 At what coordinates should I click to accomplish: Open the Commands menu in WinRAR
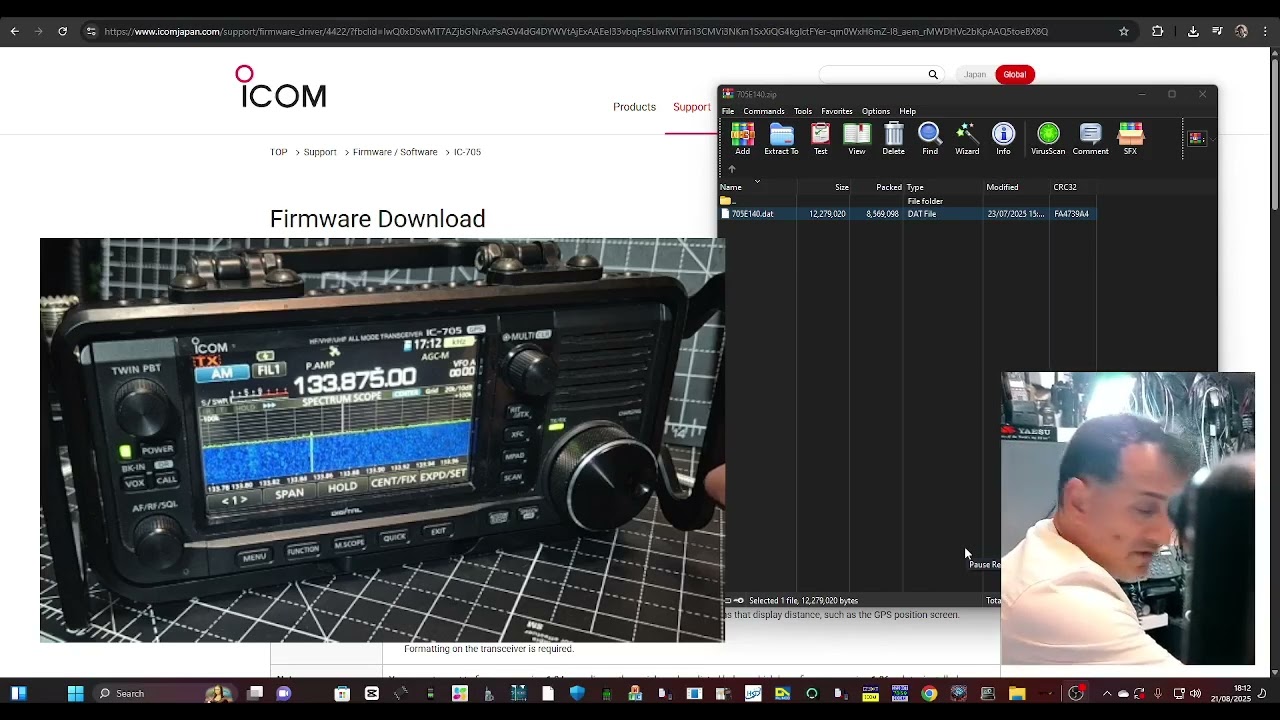click(764, 111)
